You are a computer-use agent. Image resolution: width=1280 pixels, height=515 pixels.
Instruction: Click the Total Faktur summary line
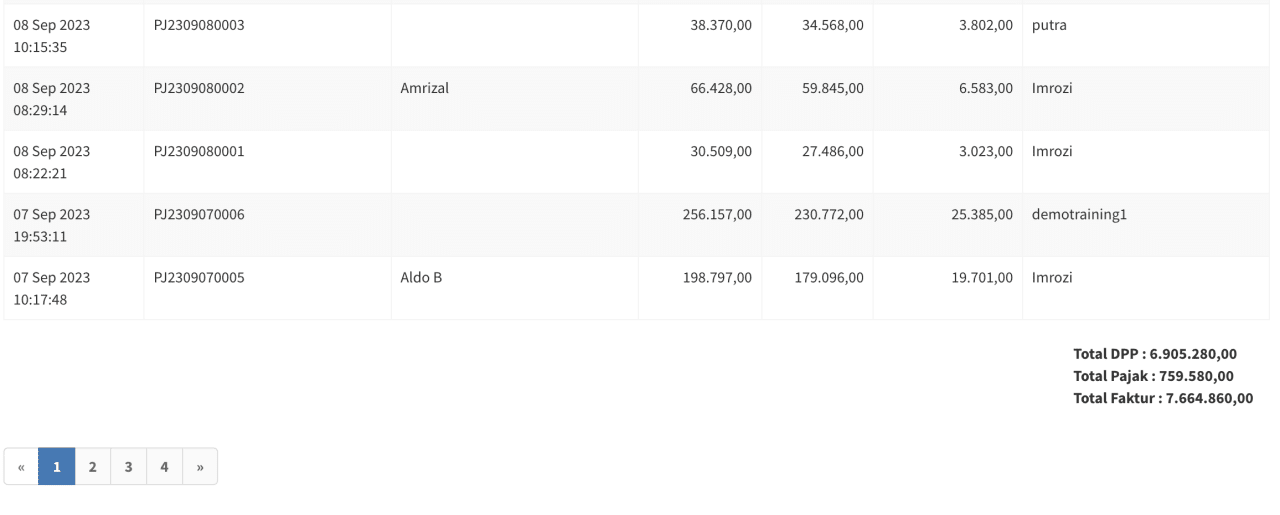1163,398
